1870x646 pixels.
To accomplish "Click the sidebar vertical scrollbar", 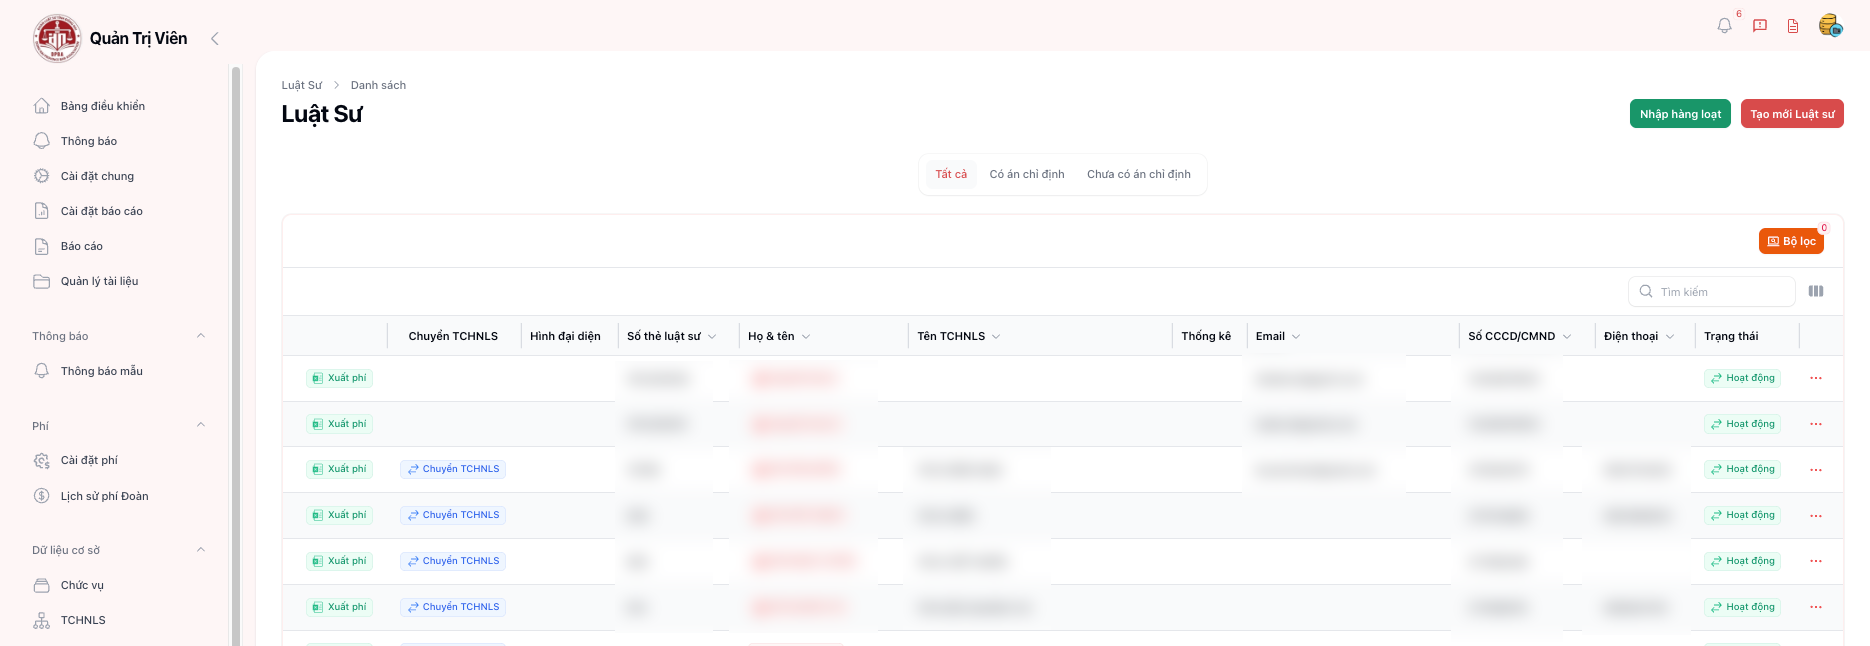I will point(236,350).
